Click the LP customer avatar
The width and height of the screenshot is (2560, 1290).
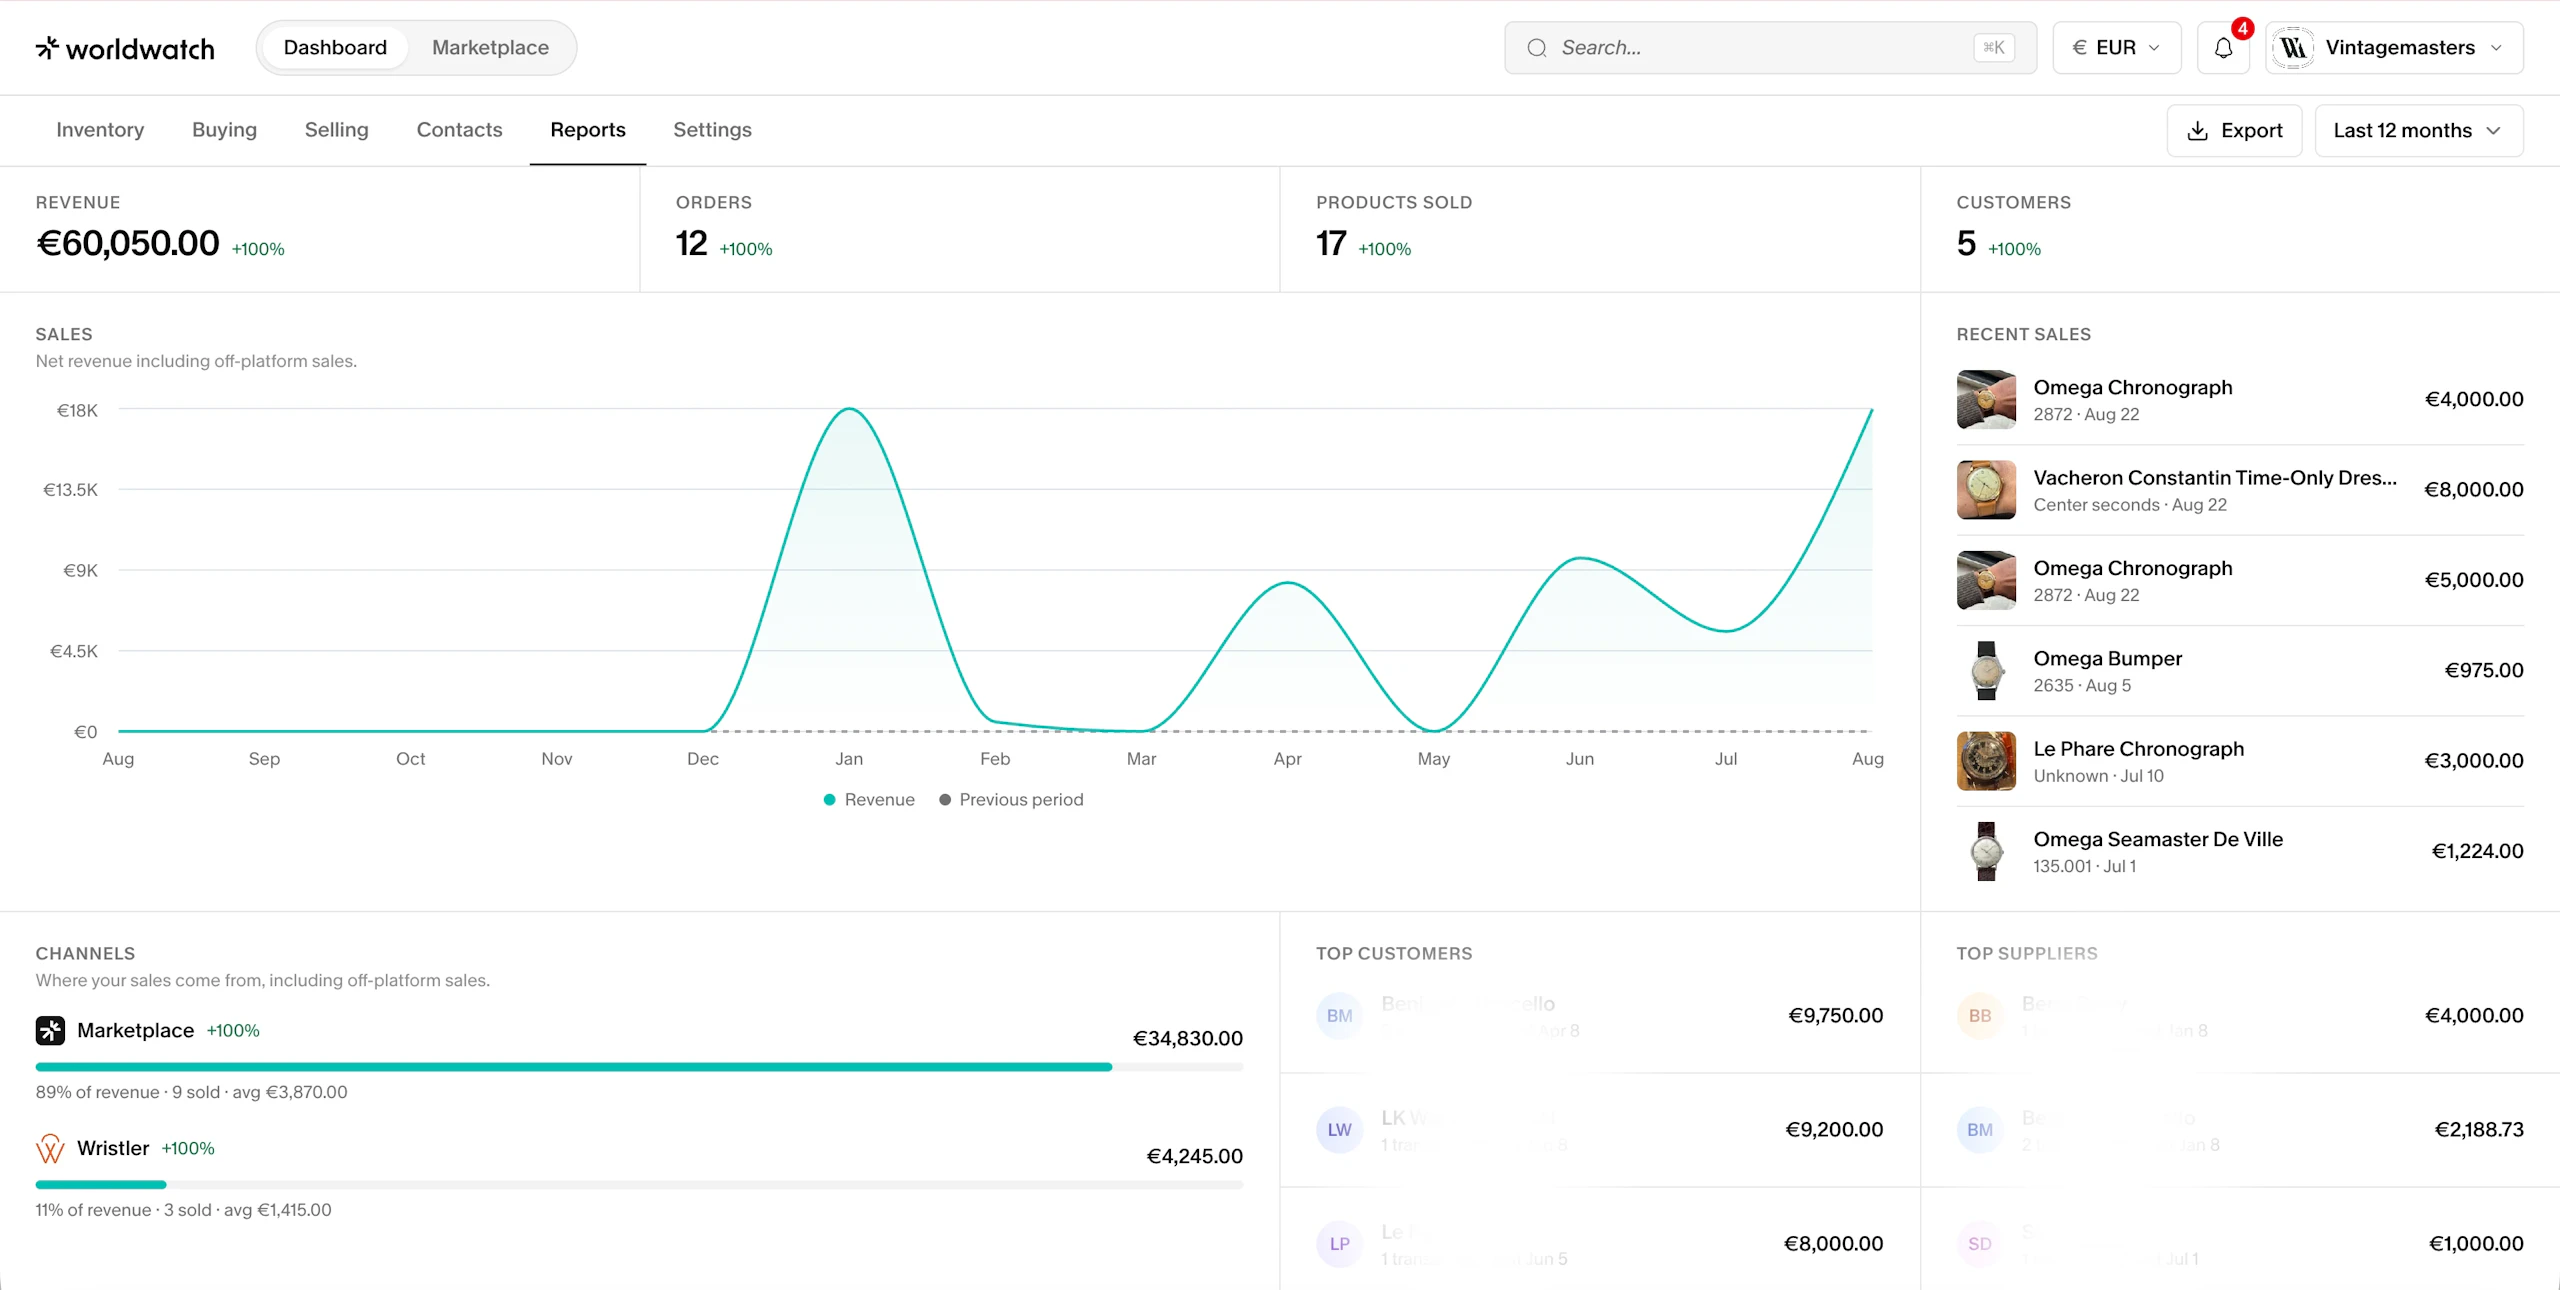pos(1339,1244)
